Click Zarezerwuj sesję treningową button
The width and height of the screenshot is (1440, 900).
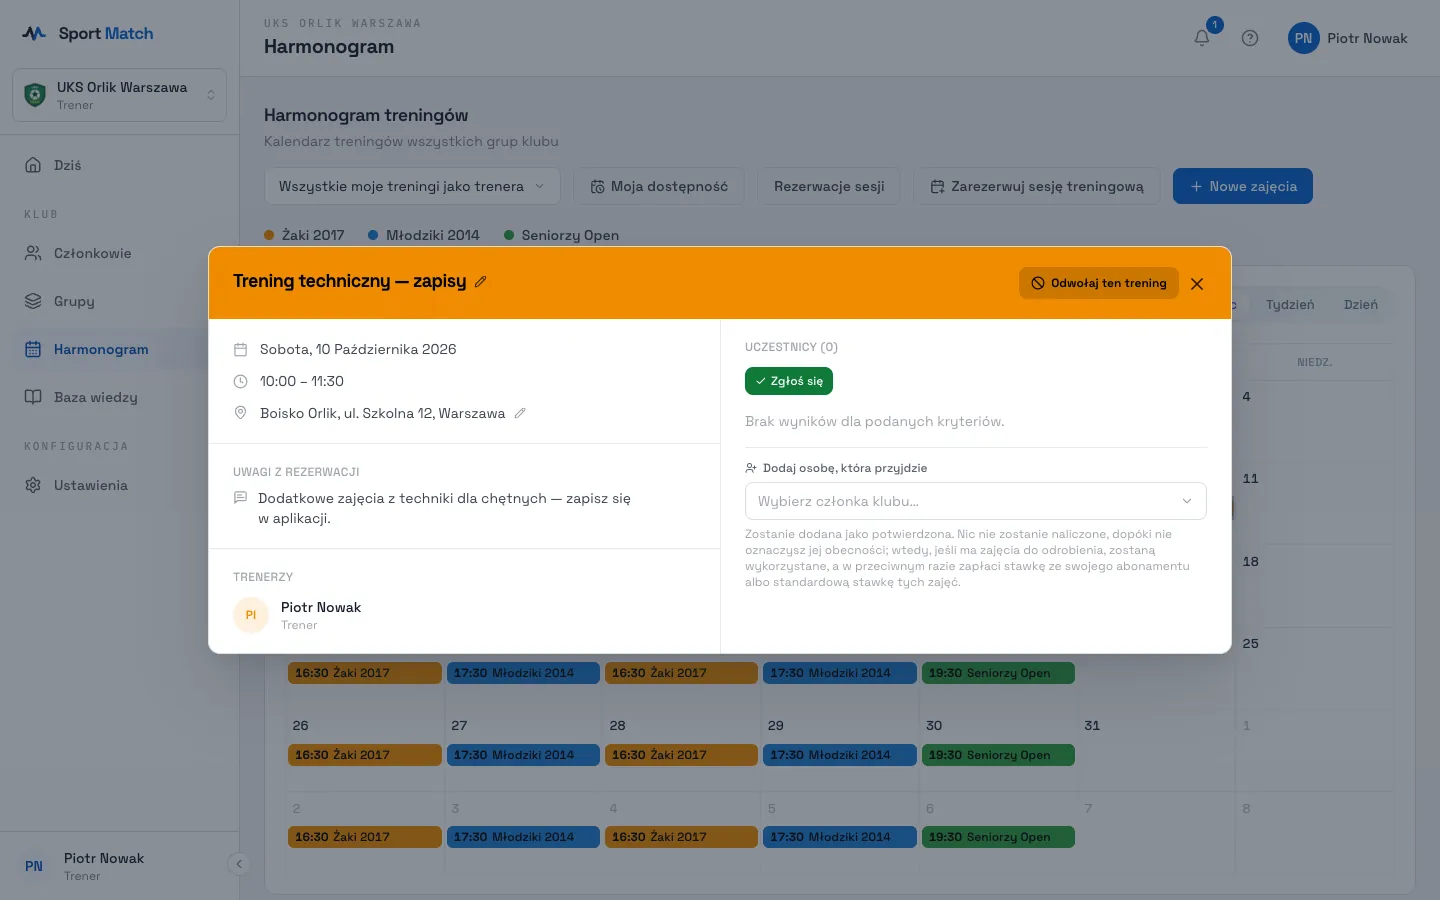point(1037,186)
